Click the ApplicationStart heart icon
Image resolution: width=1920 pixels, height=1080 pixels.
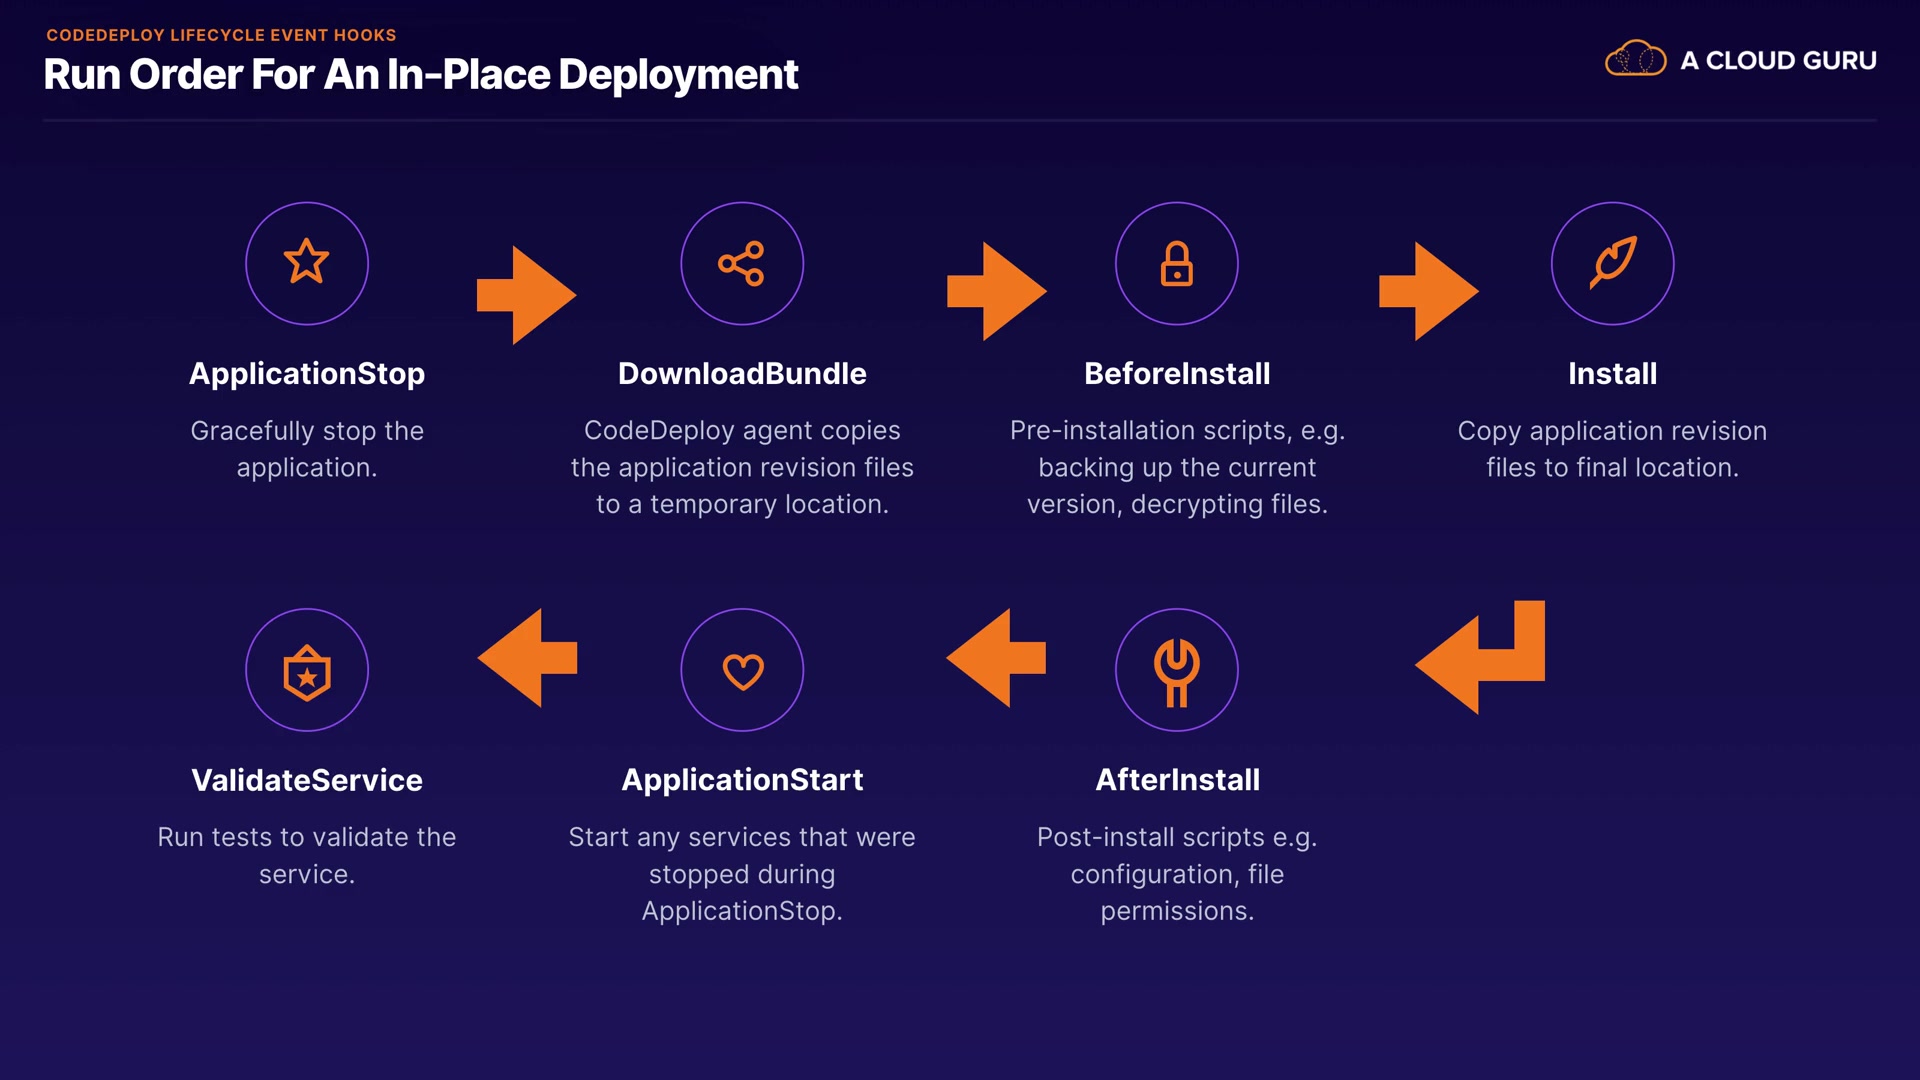point(742,670)
